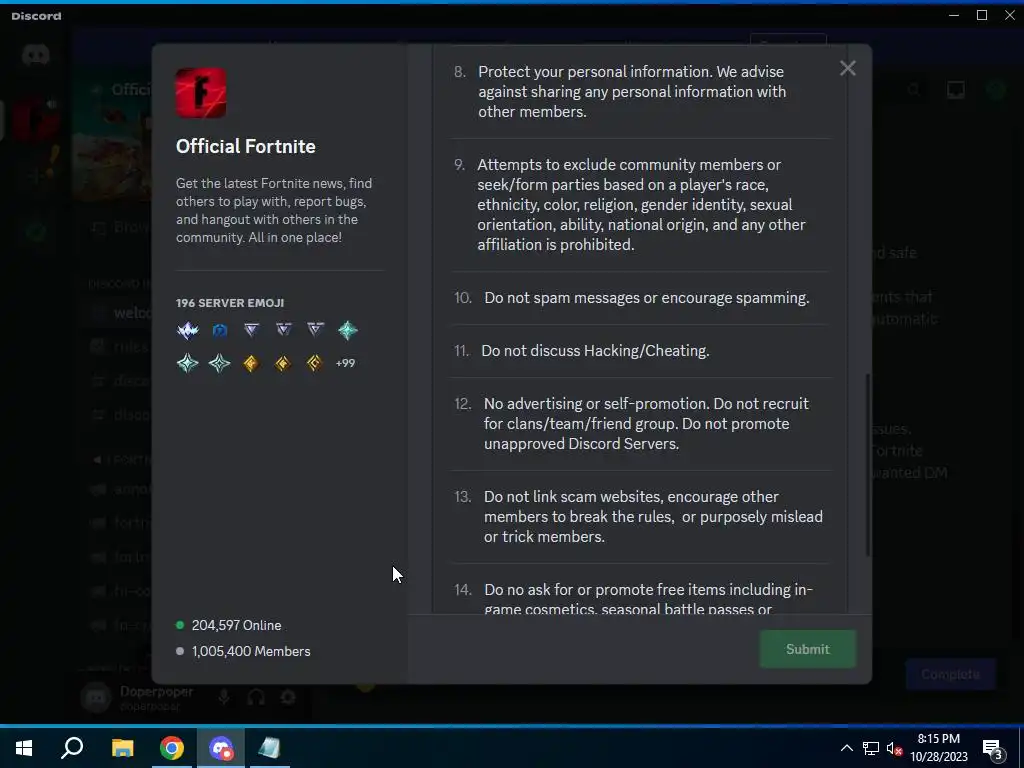The height and width of the screenshot is (768, 1024).
Task: Launch Google Chrome from the taskbar
Action: [172, 748]
